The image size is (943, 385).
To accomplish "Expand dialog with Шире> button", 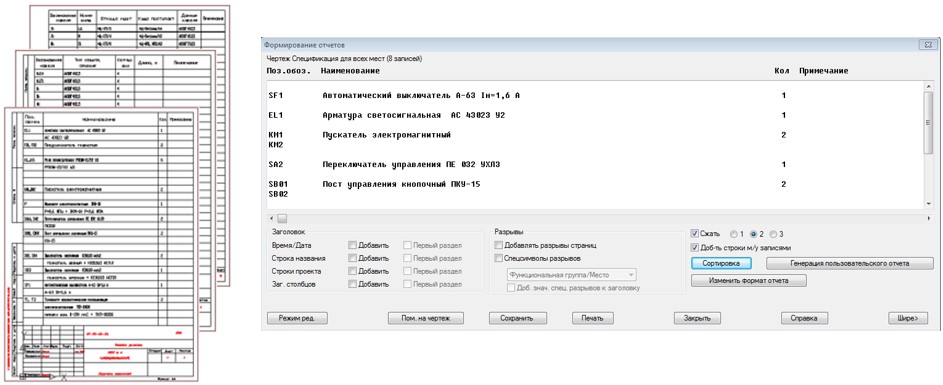I will 908,318.
